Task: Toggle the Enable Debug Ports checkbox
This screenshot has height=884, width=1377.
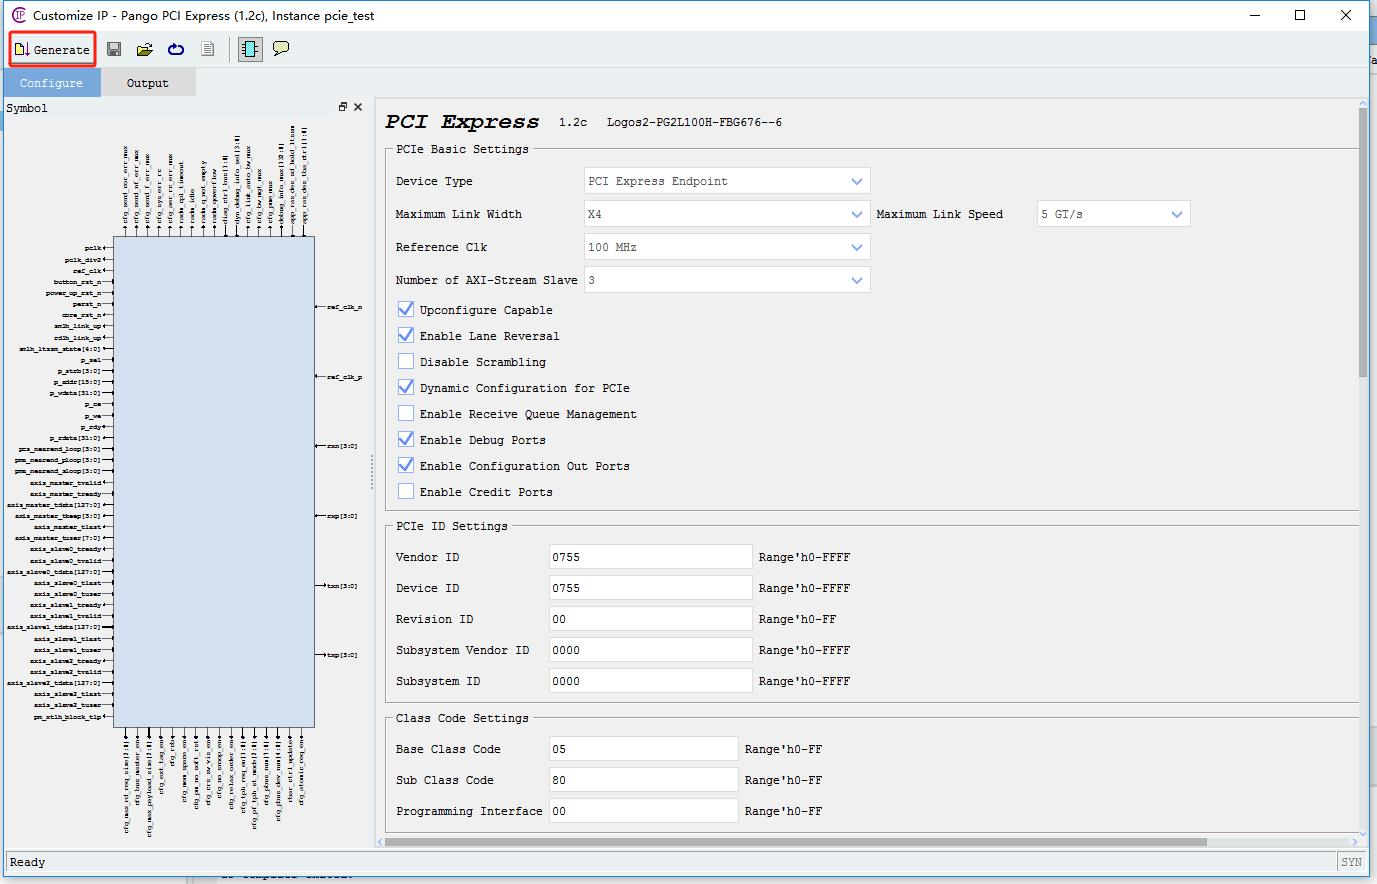Action: pyautogui.click(x=405, y=439)
